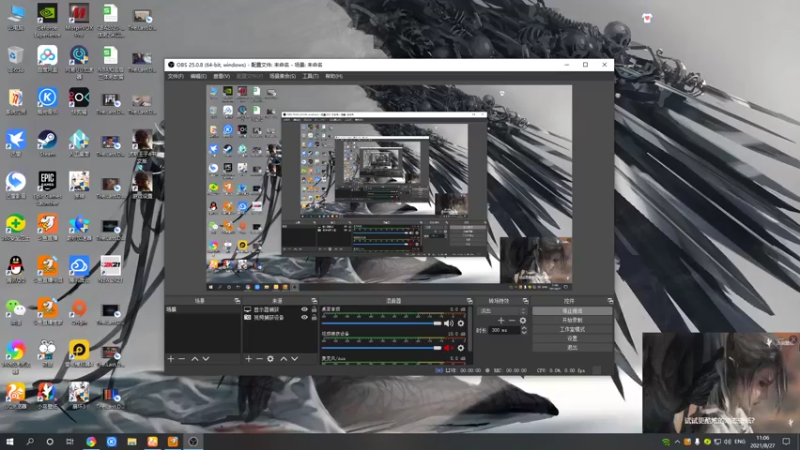Select the Steam desktop icon
Screen dimensions: 800x450
pos(47,143)
